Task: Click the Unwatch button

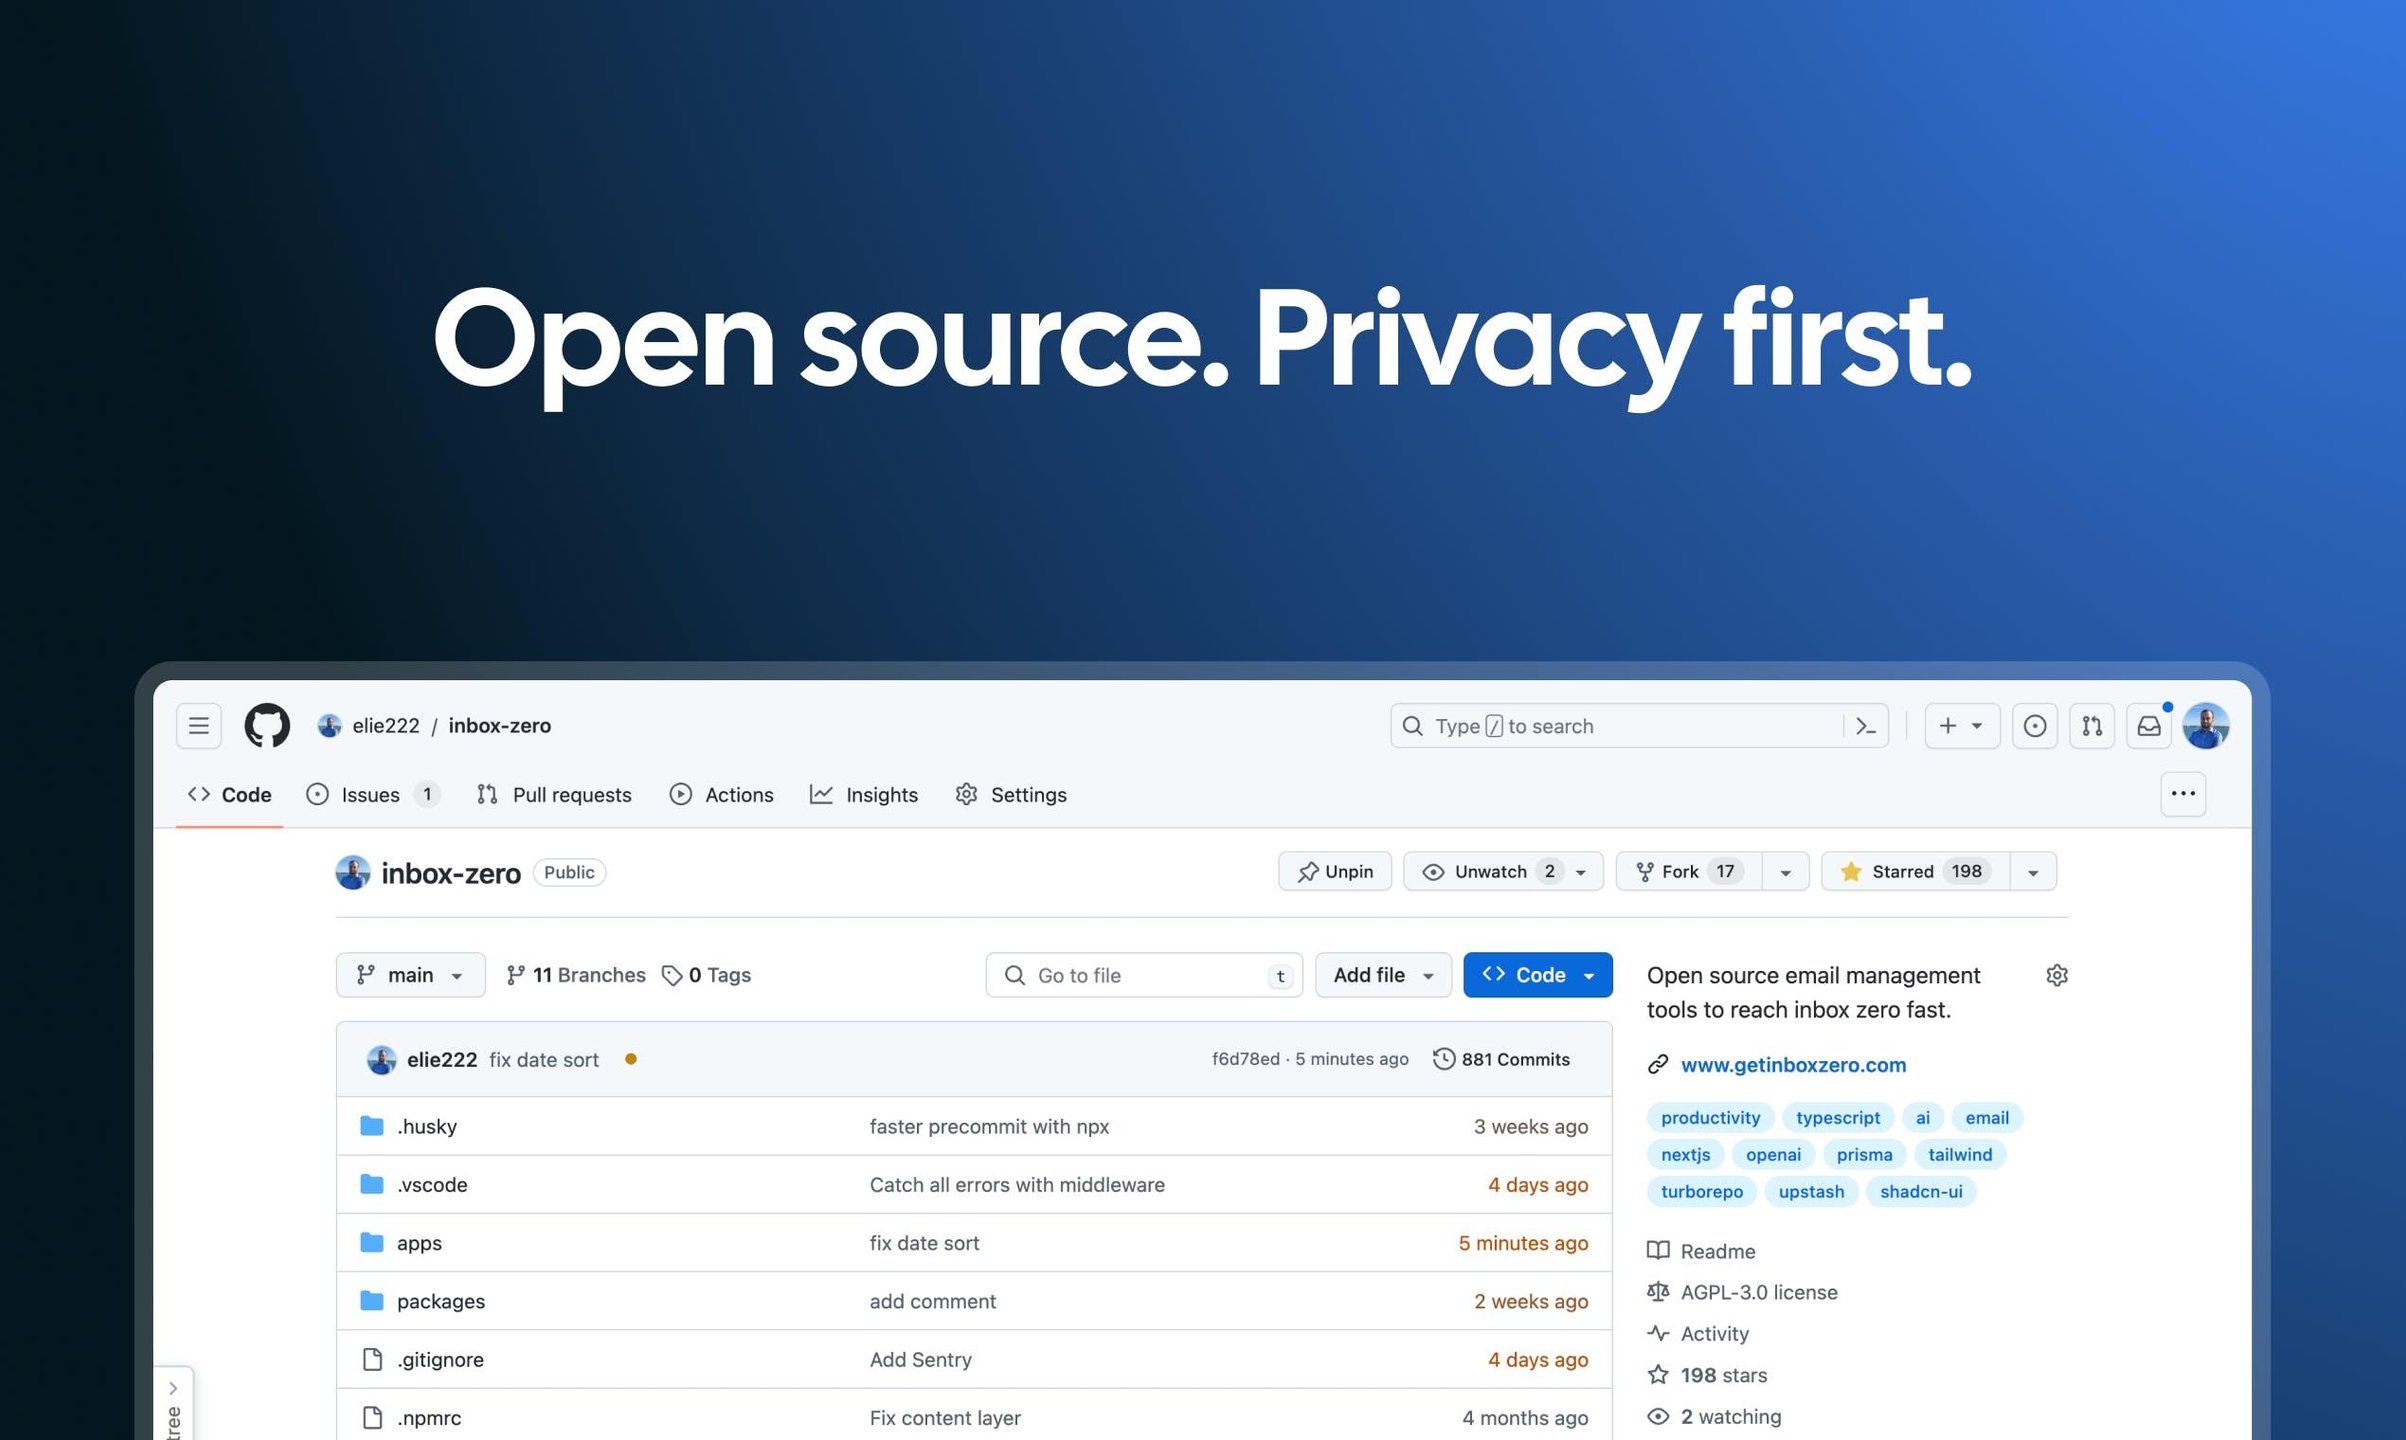Action: pyautogui.click(x=1489, y=871)
